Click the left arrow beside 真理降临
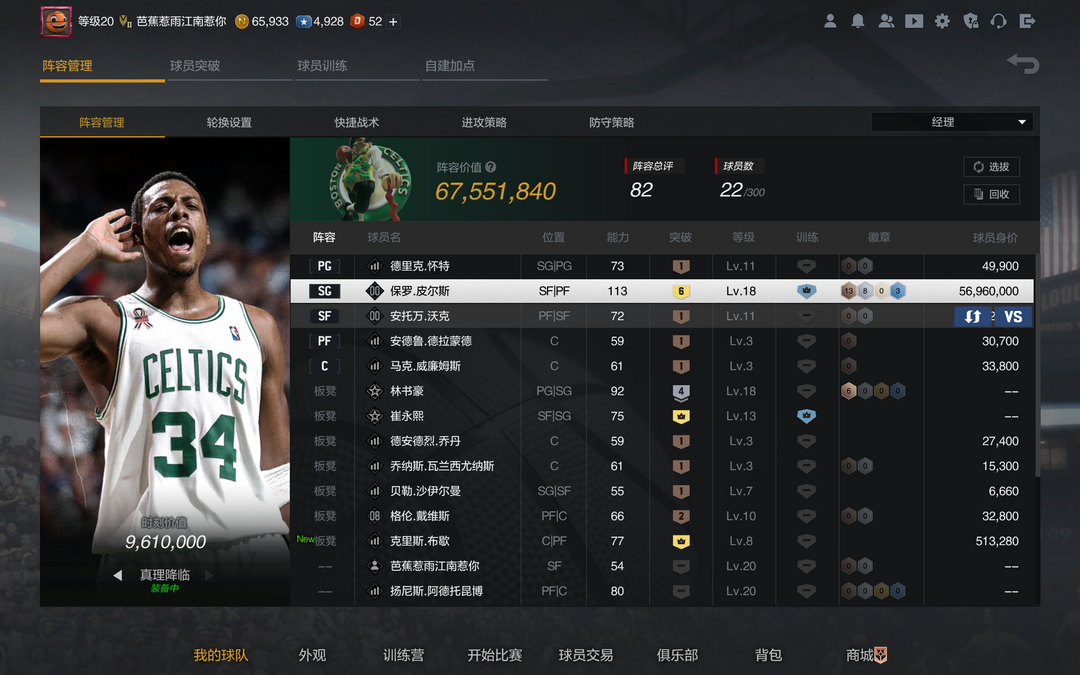Viewport: 1080px width, 675px height. (x=118, y=575)
